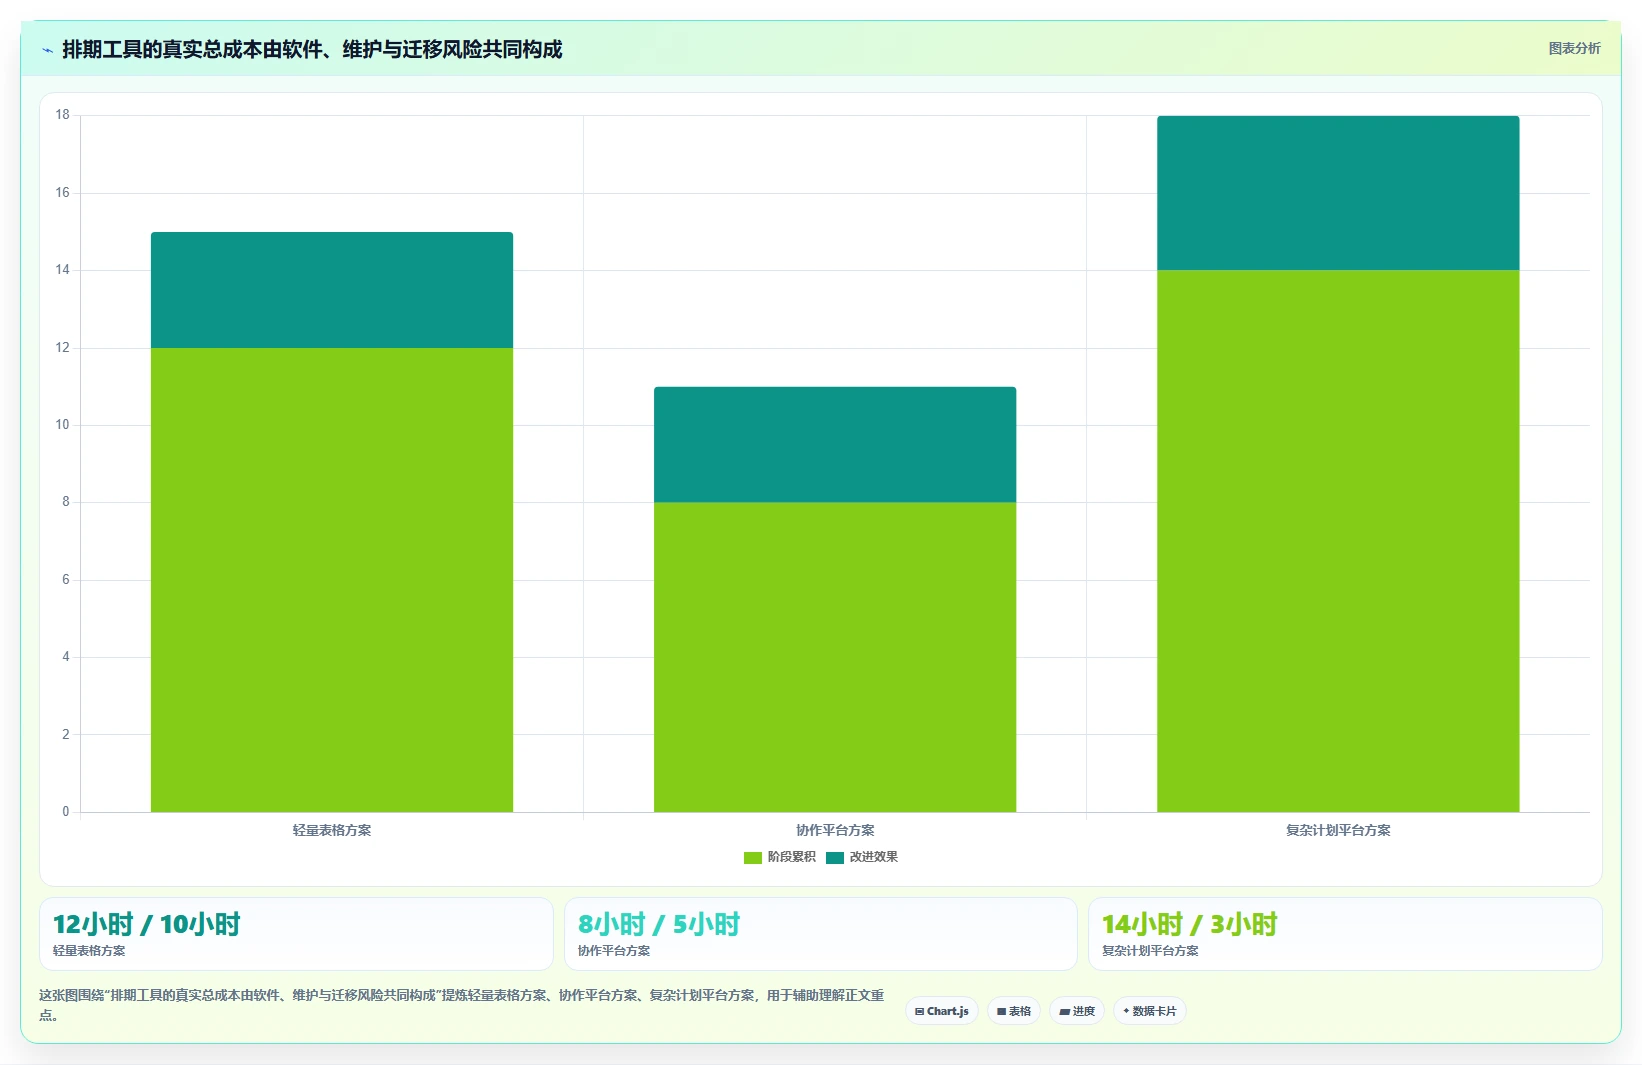Image resolution: width=1642 pixels, height=1065 pixels.
Task: Click the green 协作平台方案 bar segment
Action: [x=835, y=657]
